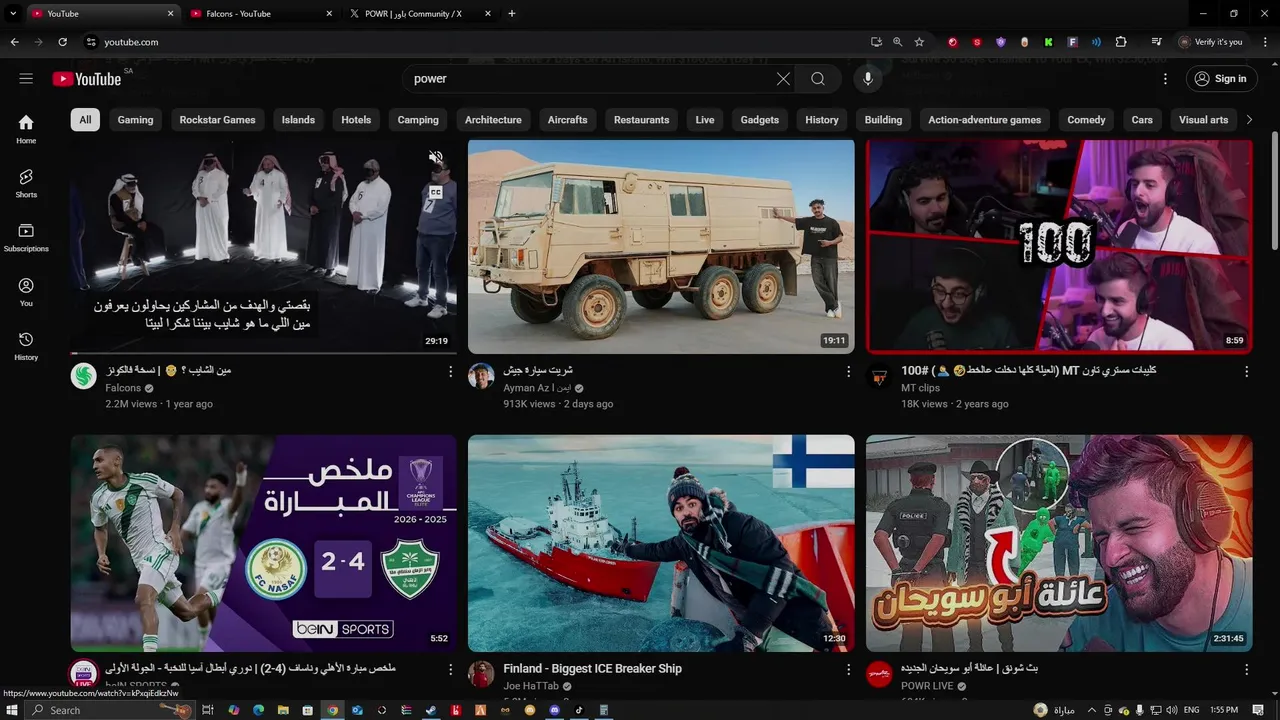The width and height of the screenshot is (1280, 720).
Task: Select the Rockstar Games filter chip
Action: pos(217,120)
